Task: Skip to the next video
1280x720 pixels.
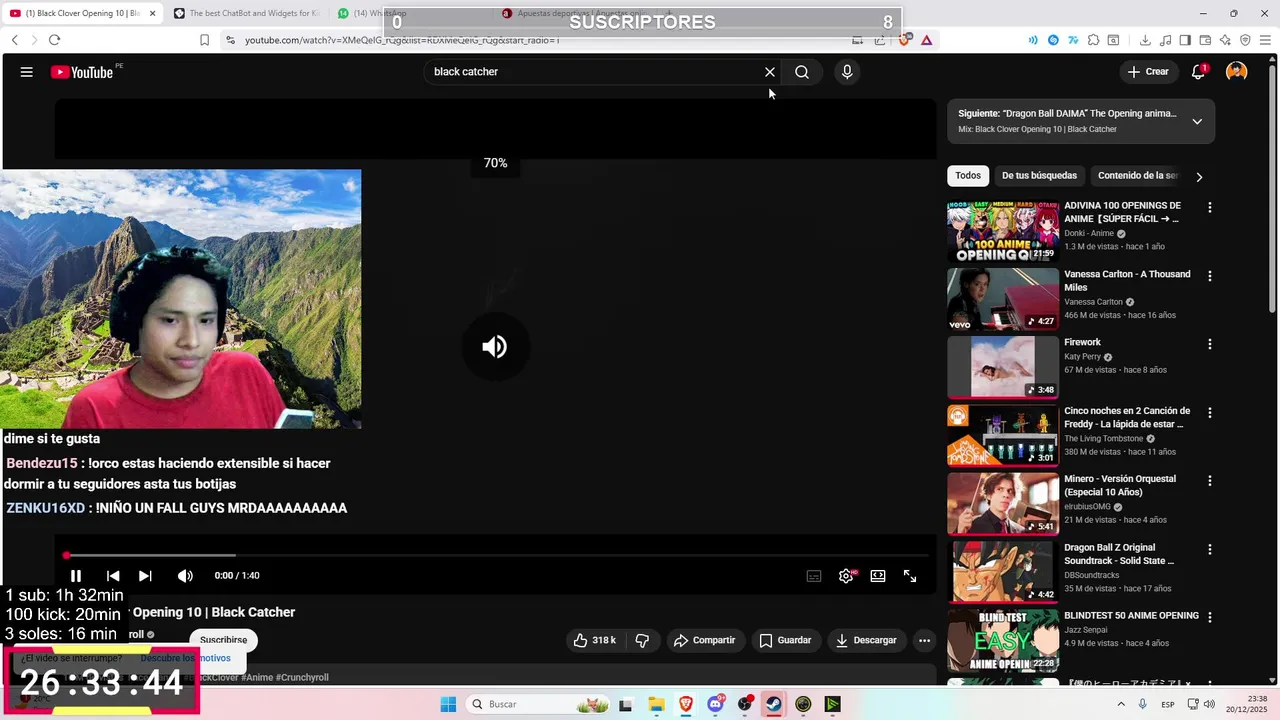Action: [145, 576]
